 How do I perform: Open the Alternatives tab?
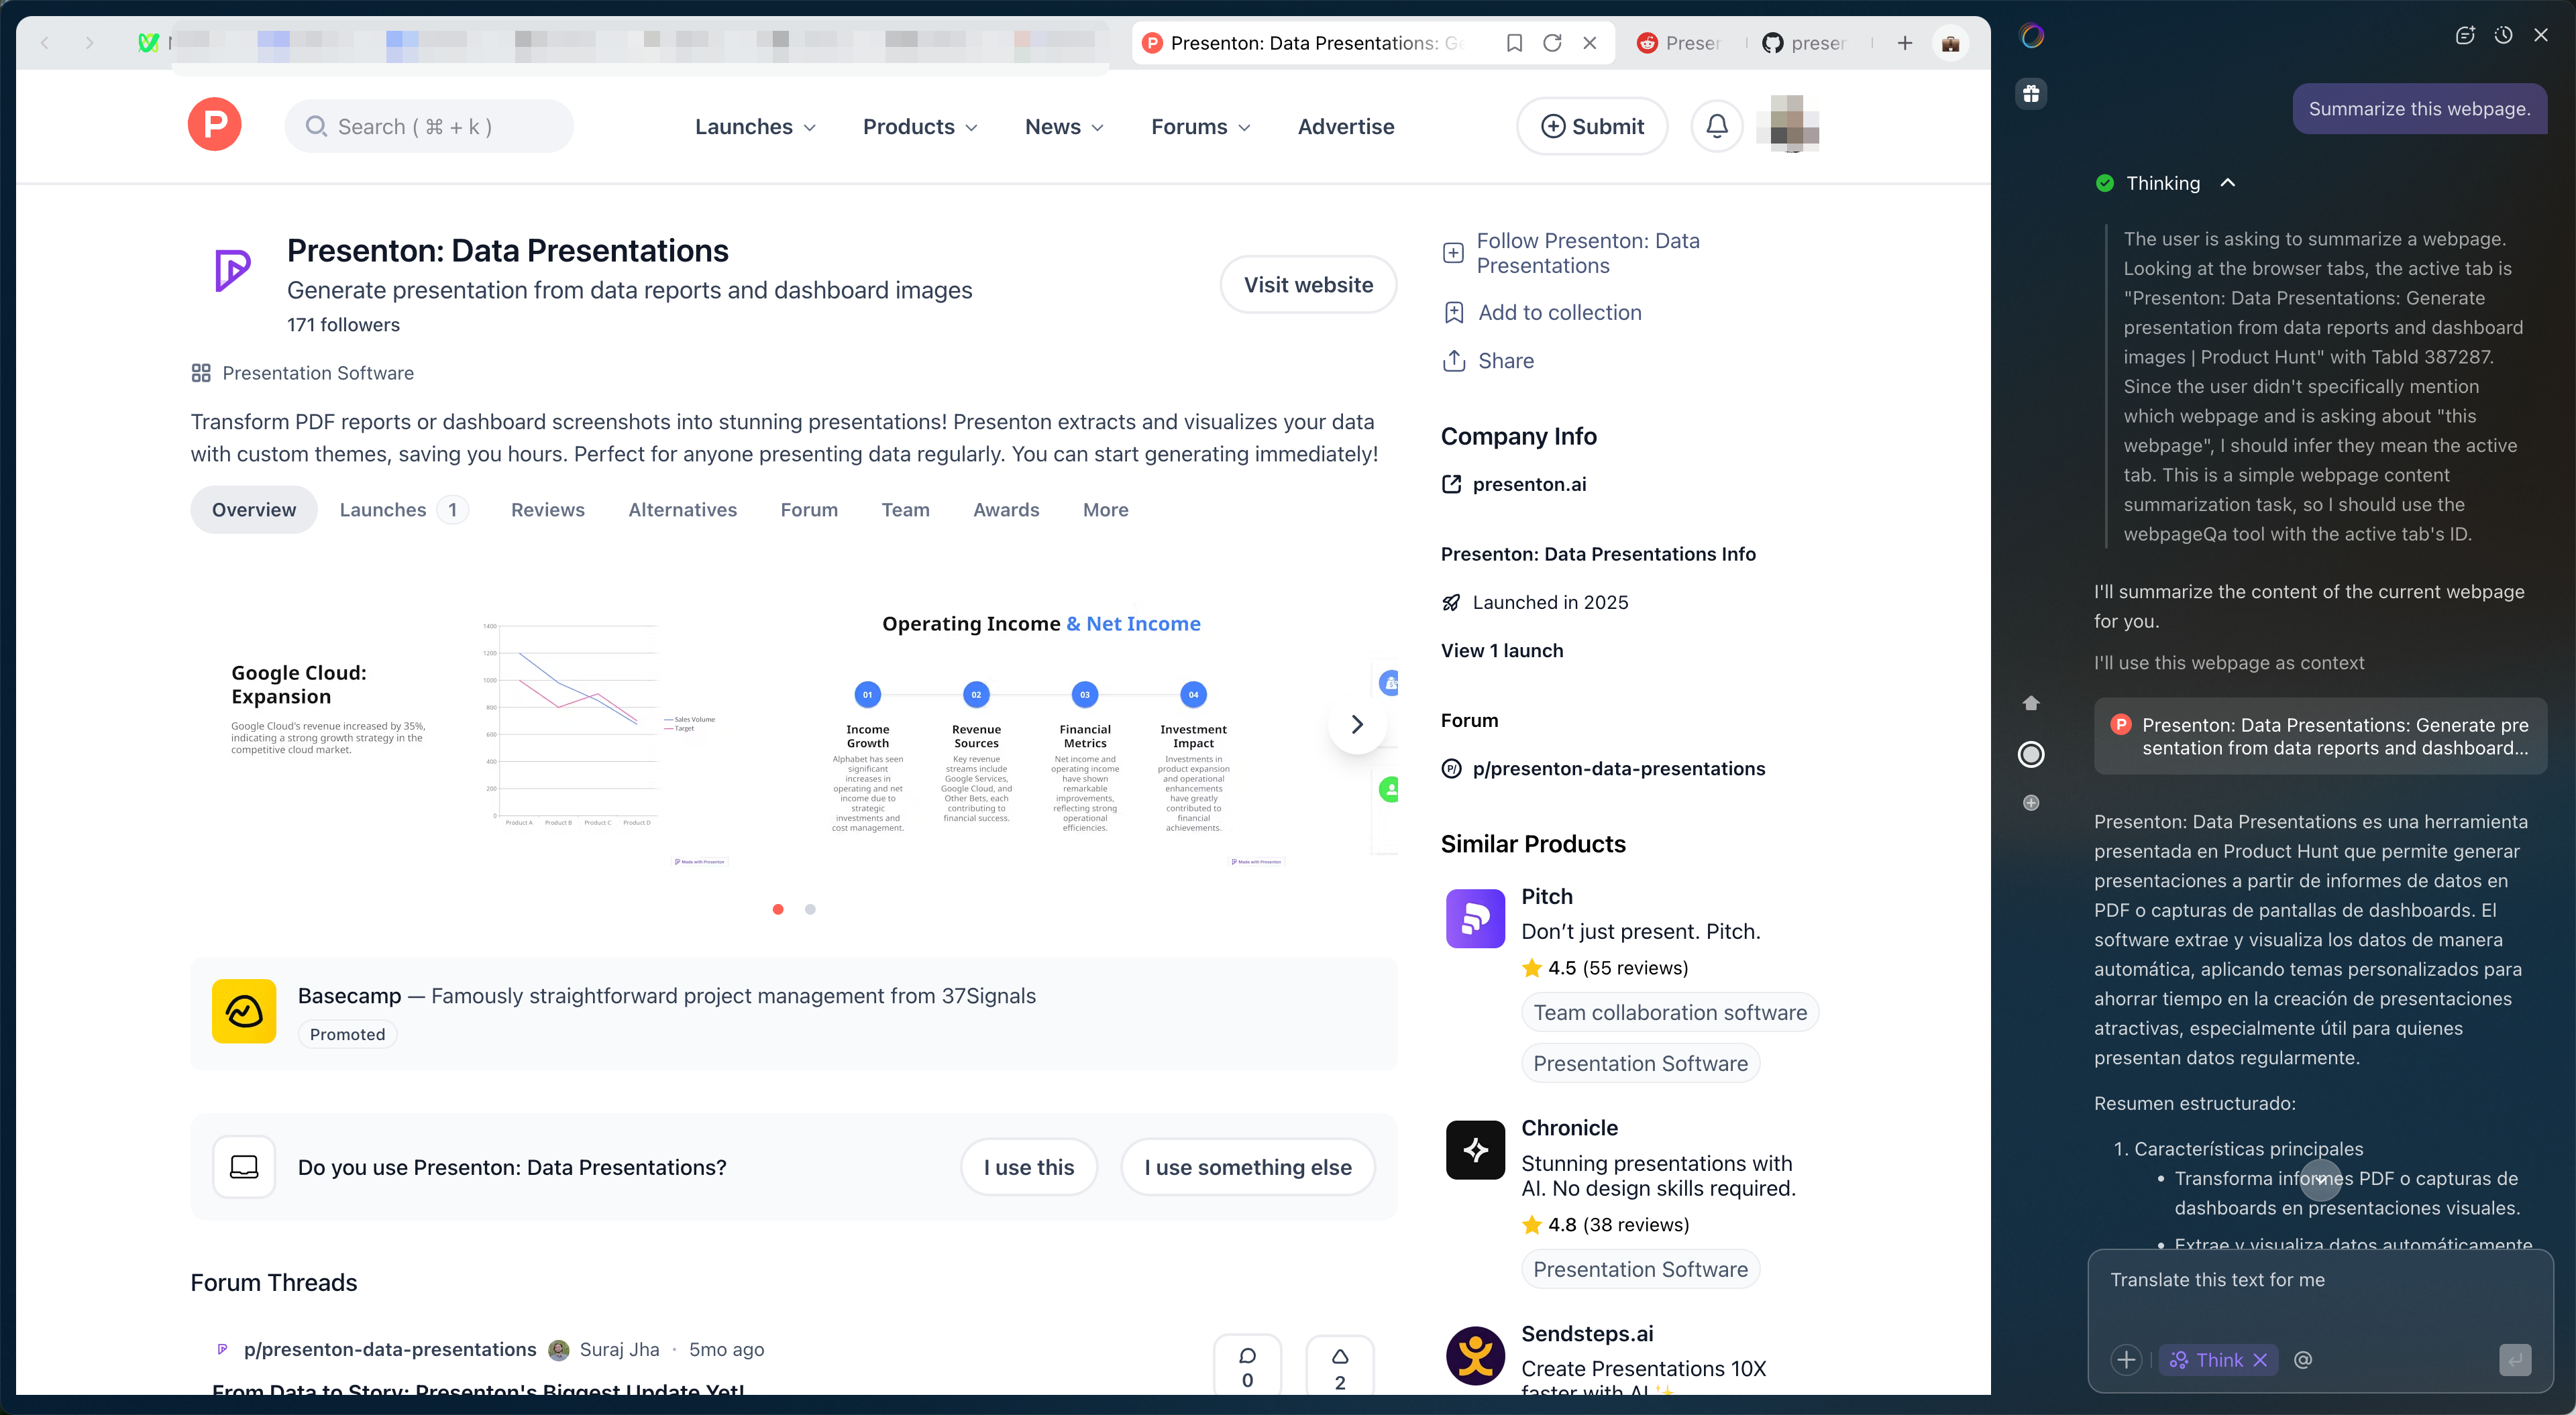[682, 509]
